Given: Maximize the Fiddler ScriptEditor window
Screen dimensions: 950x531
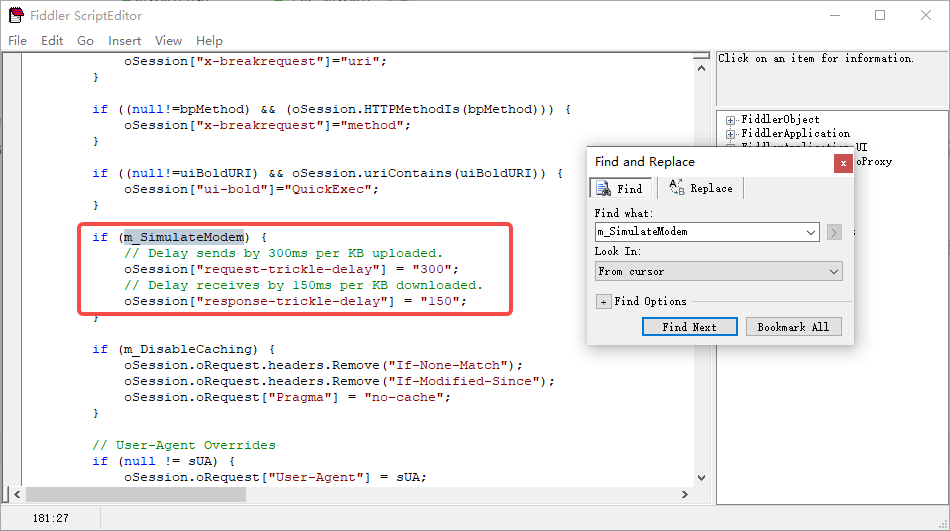Looking at the screenshot, I should [x=880, y=15].
